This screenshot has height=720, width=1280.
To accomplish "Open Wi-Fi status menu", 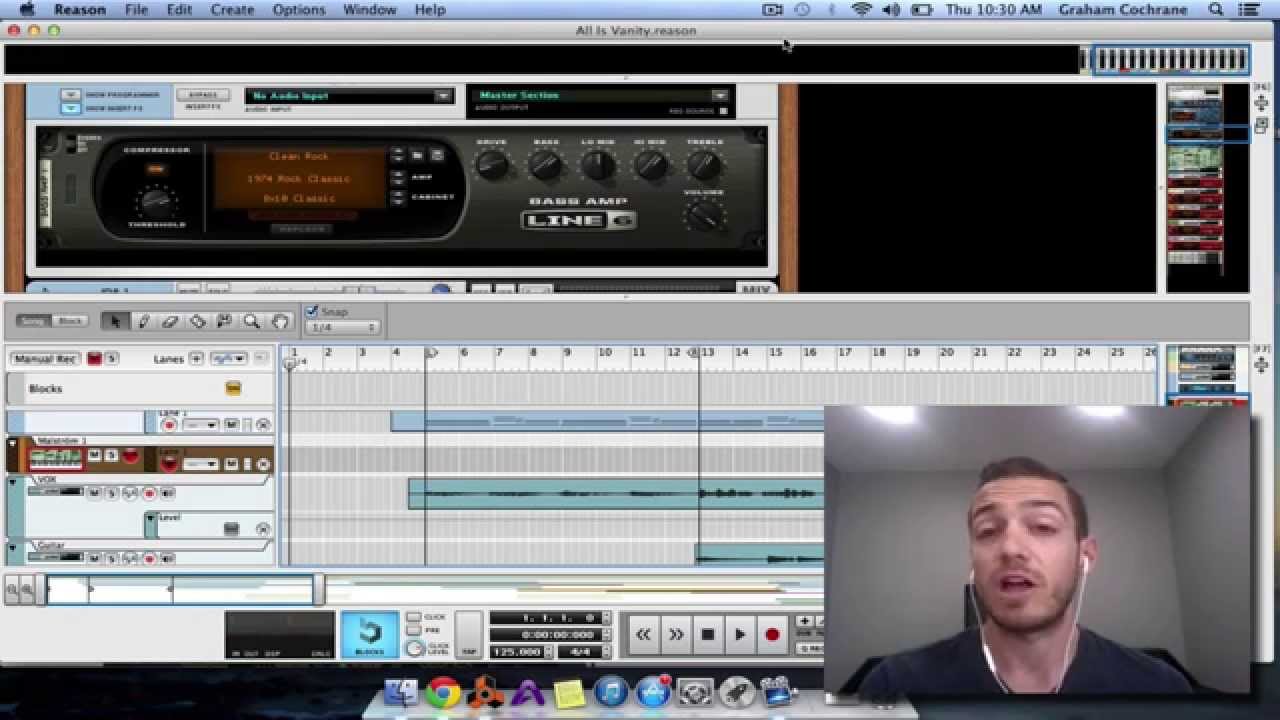I will coord(861,9).
